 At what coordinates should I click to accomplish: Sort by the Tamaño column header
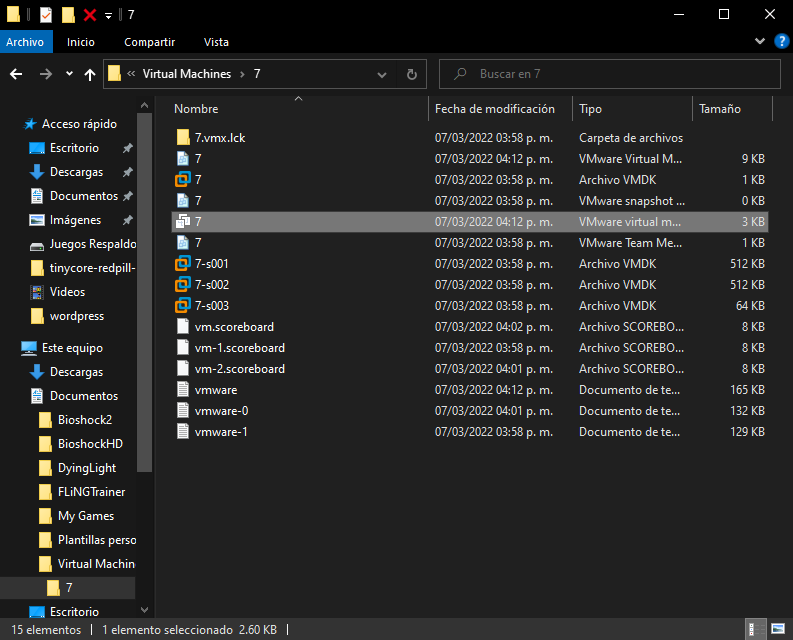pyautogui.click(x=720, y=109)
